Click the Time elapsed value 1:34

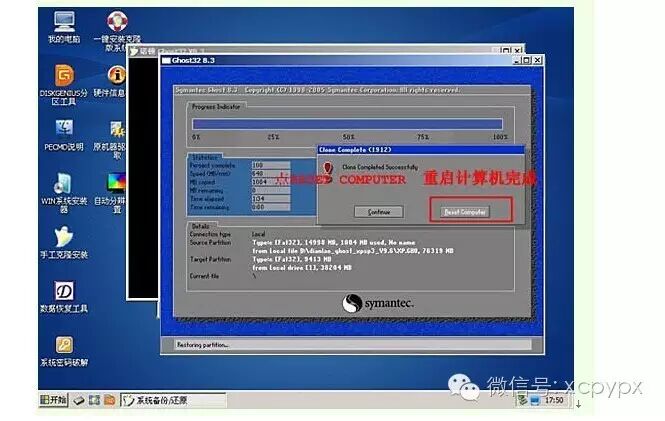tap(271, 198)
